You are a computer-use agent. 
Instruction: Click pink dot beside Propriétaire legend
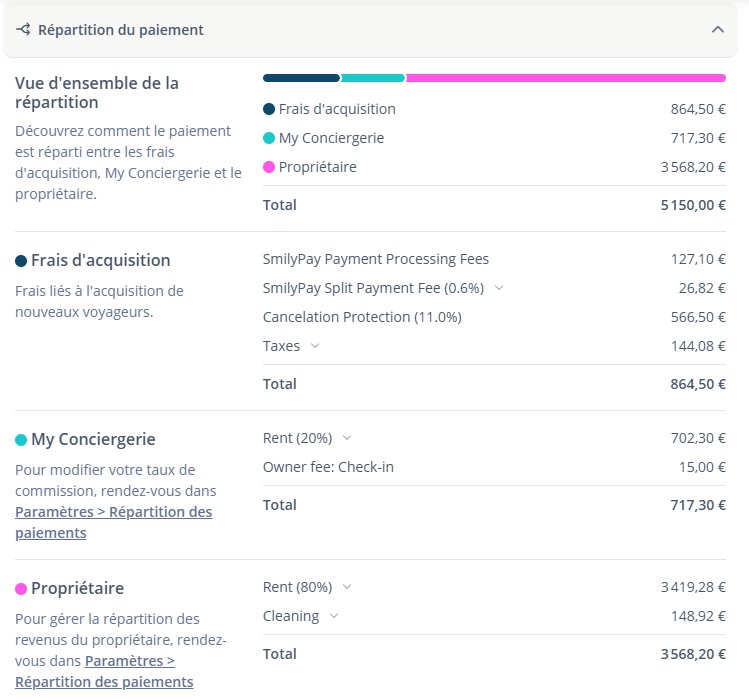coord(269,167)
